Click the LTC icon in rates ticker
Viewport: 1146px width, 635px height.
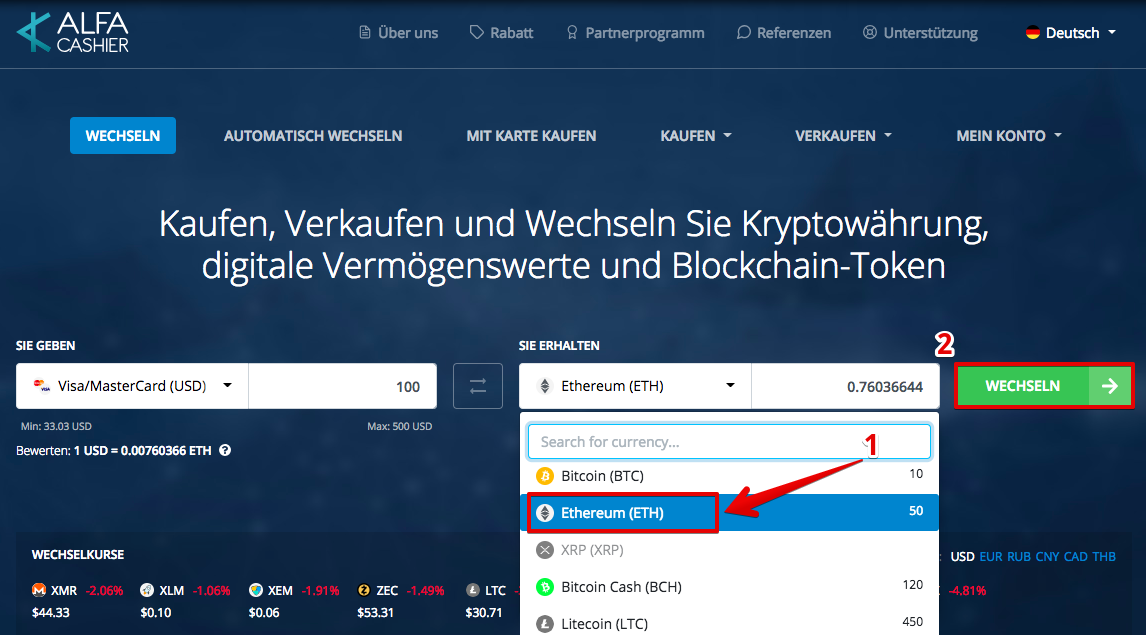473,590
